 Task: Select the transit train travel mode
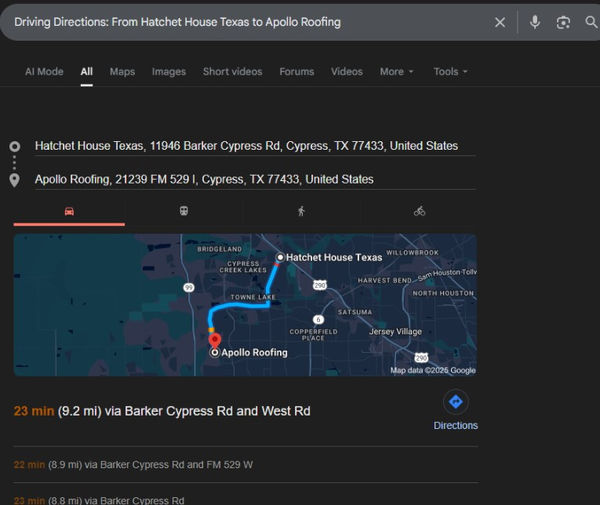coord(184,211)
